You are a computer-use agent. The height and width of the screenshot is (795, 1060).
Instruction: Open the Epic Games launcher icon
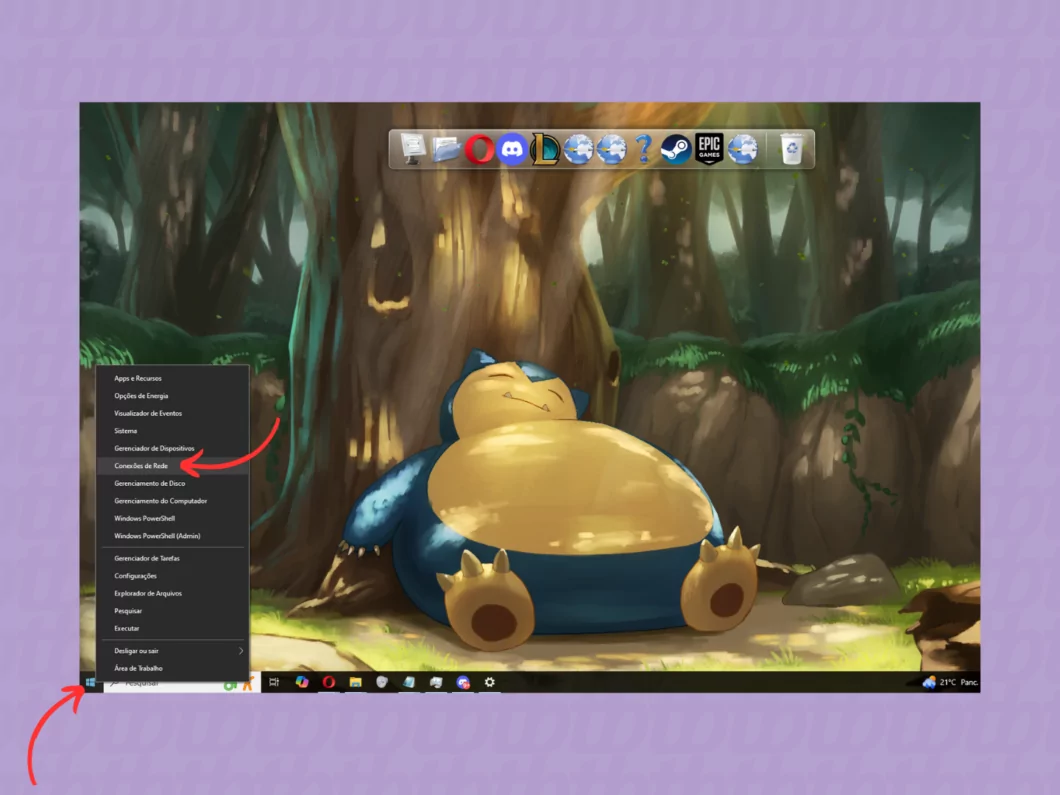point(709,149)
